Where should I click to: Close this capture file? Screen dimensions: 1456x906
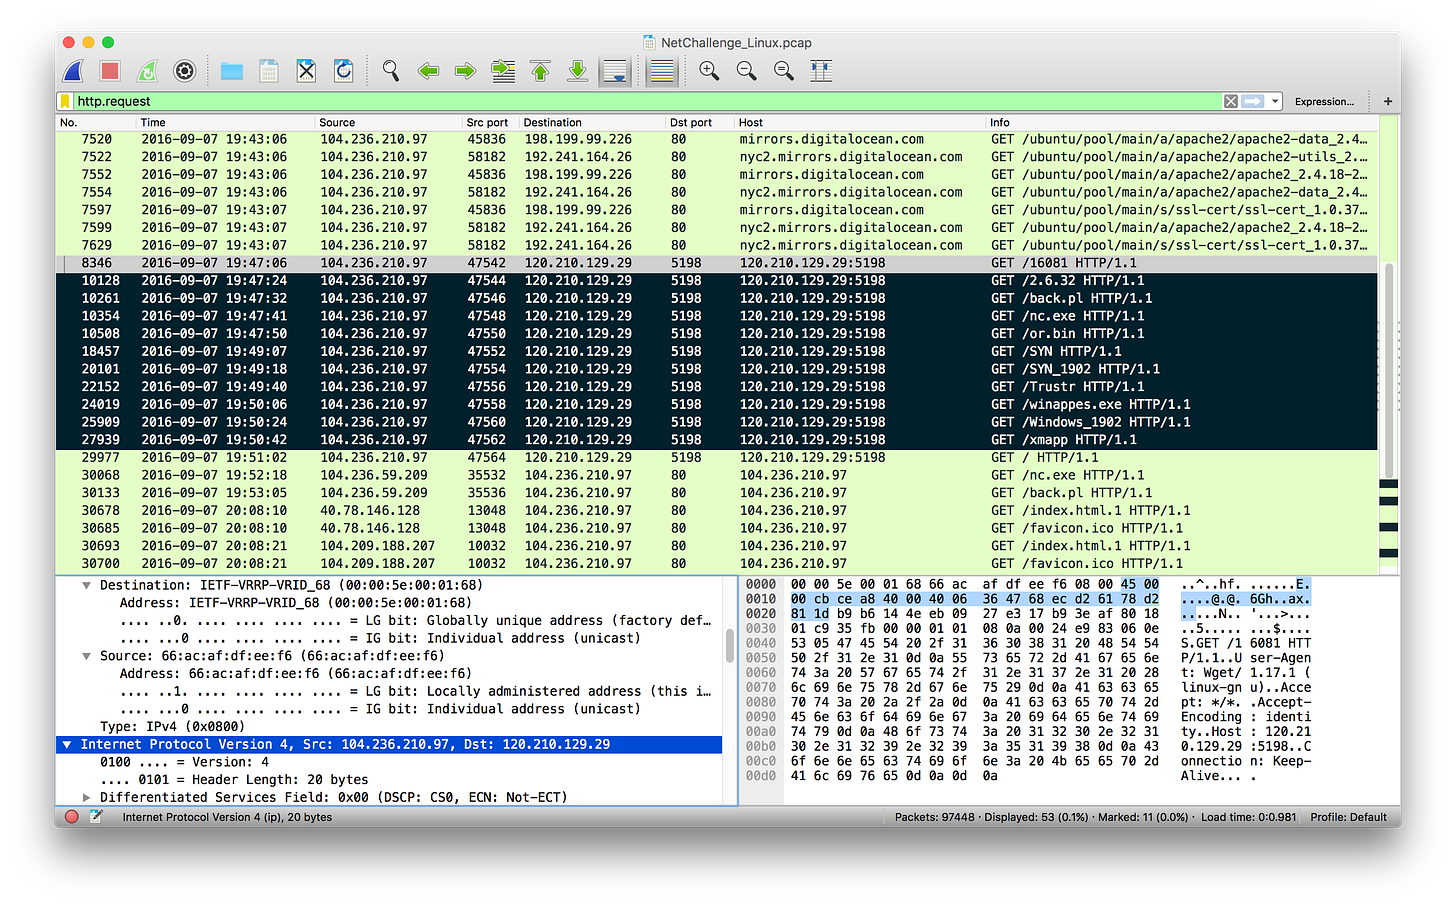306,71
